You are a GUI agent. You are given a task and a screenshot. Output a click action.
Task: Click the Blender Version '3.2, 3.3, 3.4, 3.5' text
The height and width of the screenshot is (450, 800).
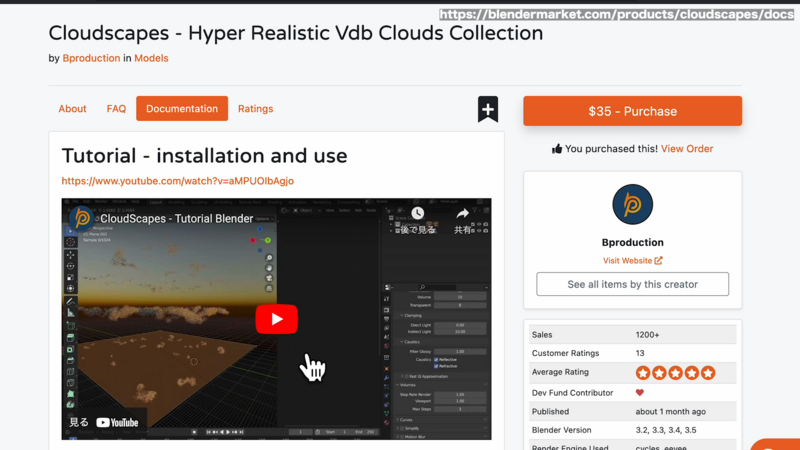666,430
